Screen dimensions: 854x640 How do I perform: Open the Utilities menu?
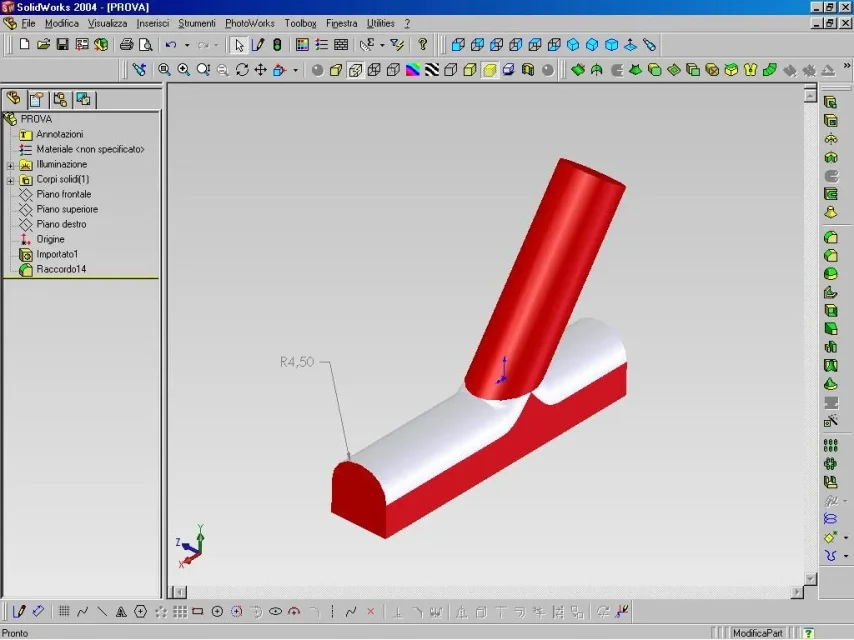[x=381, y=23]
